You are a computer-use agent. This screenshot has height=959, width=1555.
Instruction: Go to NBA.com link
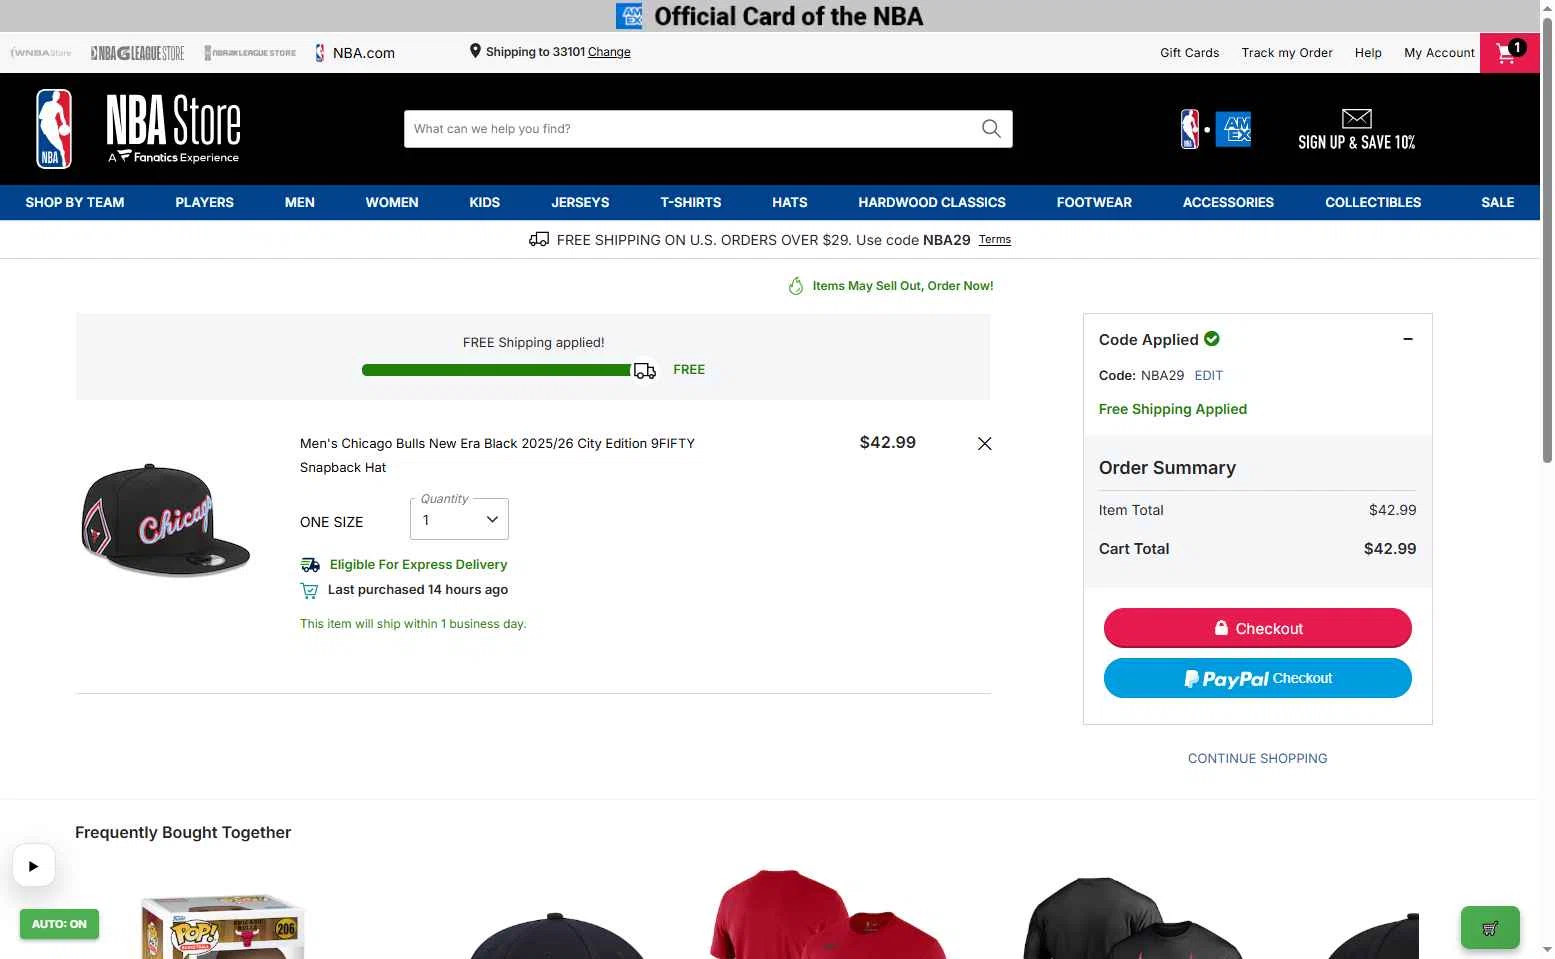click(x=355, y=53)
